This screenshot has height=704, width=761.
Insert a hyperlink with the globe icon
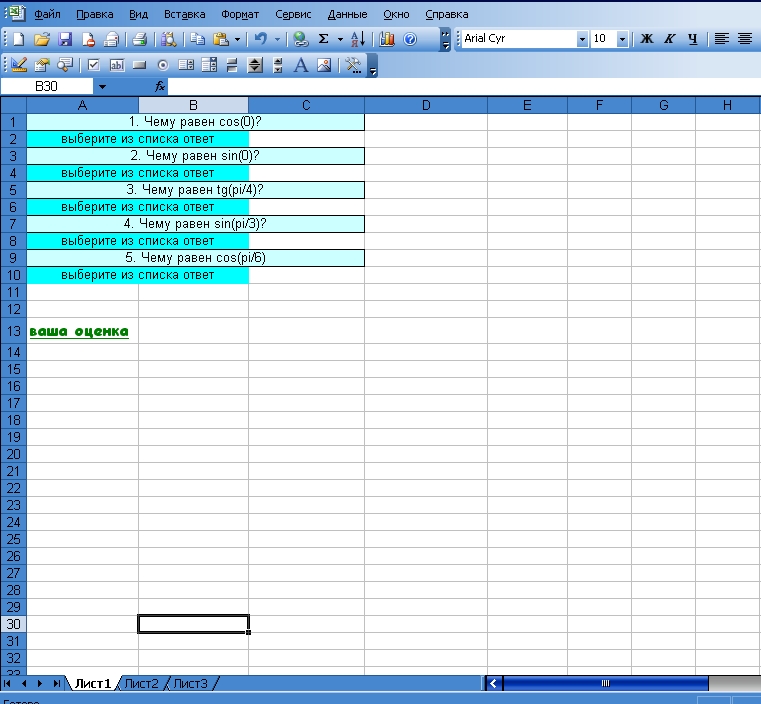click(x=301, y=39)
